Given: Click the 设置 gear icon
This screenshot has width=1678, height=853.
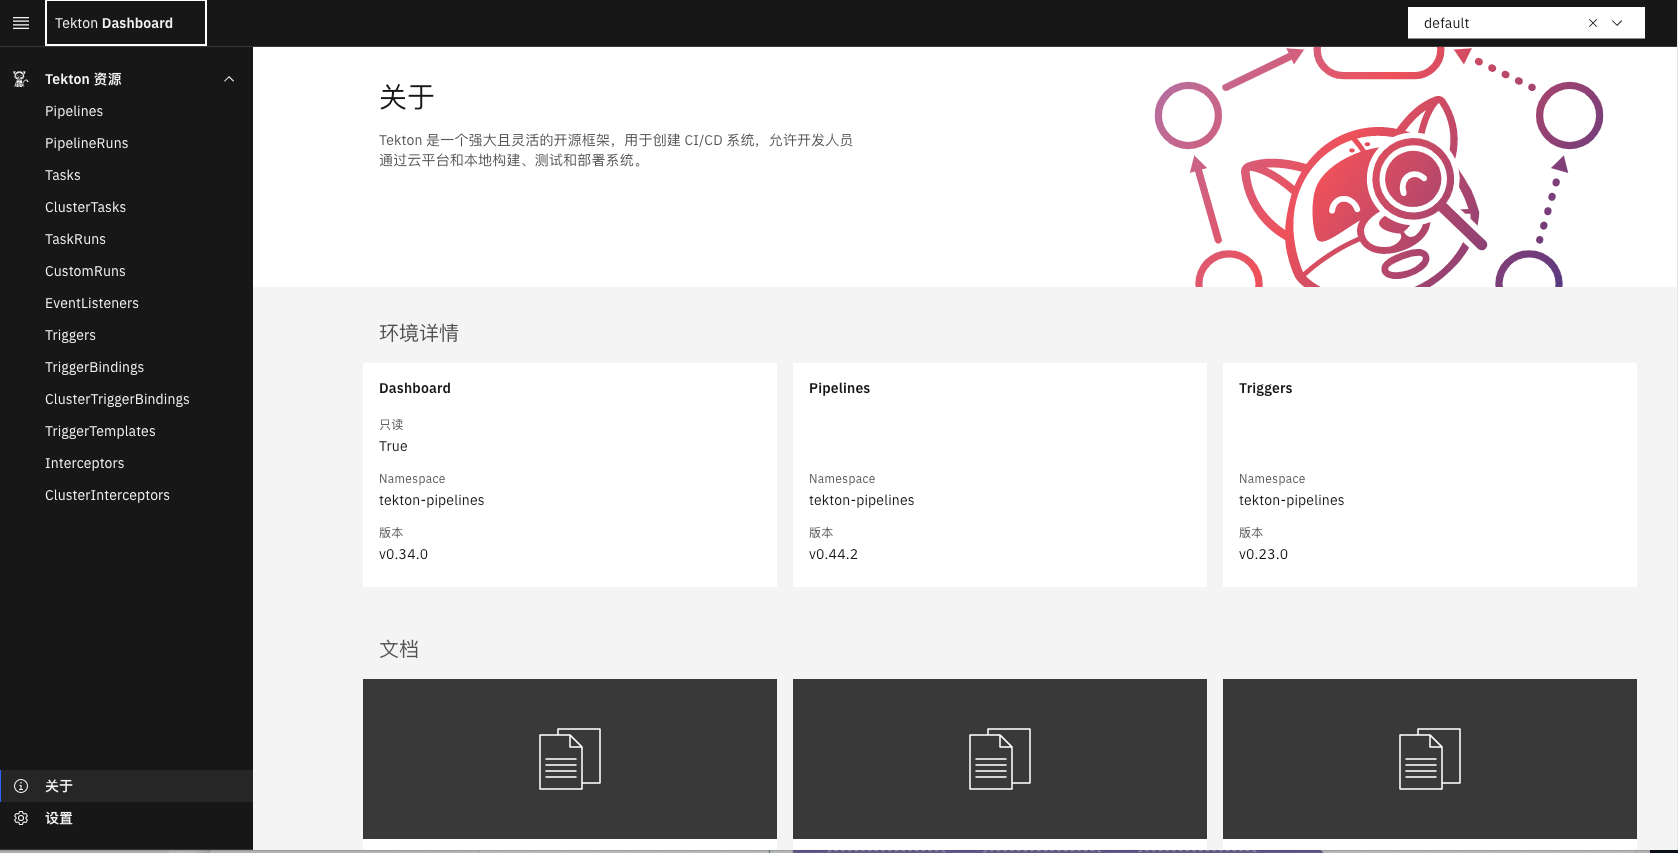Looking at the screenshot, I should (x=21, y=818).
